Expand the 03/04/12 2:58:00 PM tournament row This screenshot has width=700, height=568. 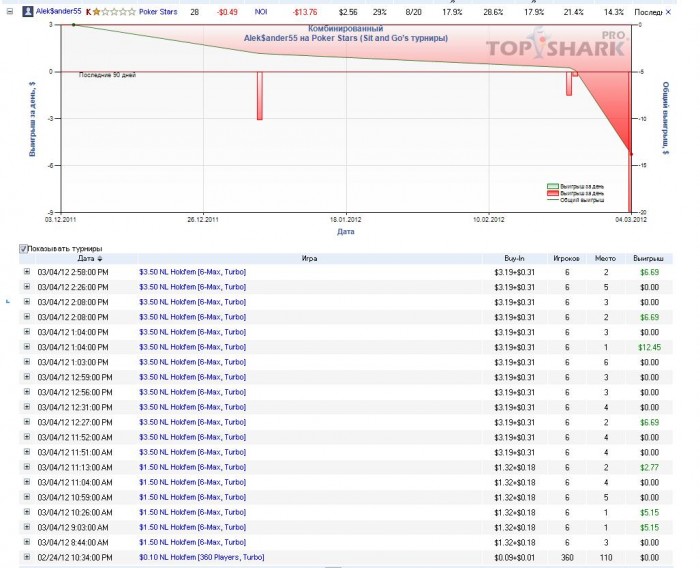click(x=27, y=271)
